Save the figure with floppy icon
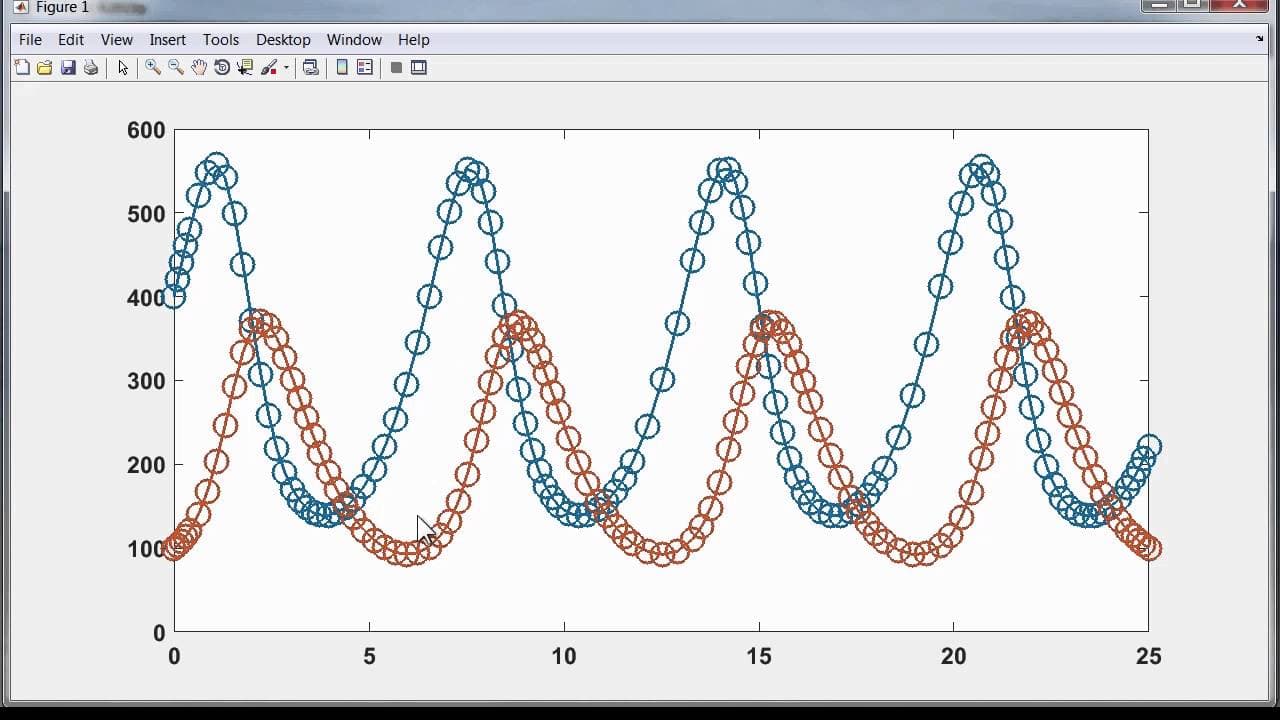The height and width of the screenshot is (720, 1280). coord(68,67)
